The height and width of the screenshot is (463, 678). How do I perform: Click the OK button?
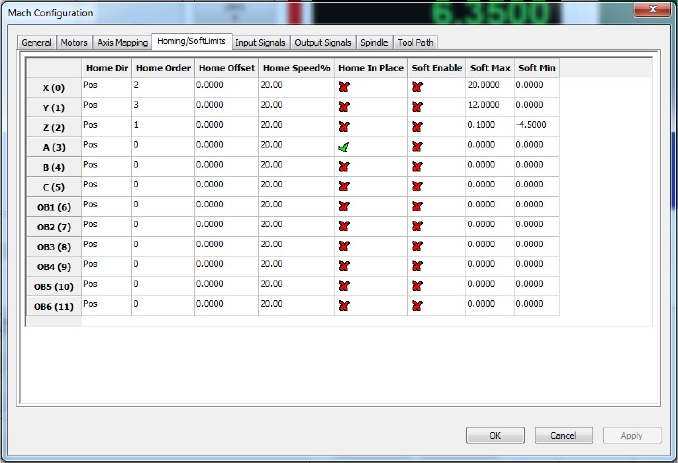[495, 435]
